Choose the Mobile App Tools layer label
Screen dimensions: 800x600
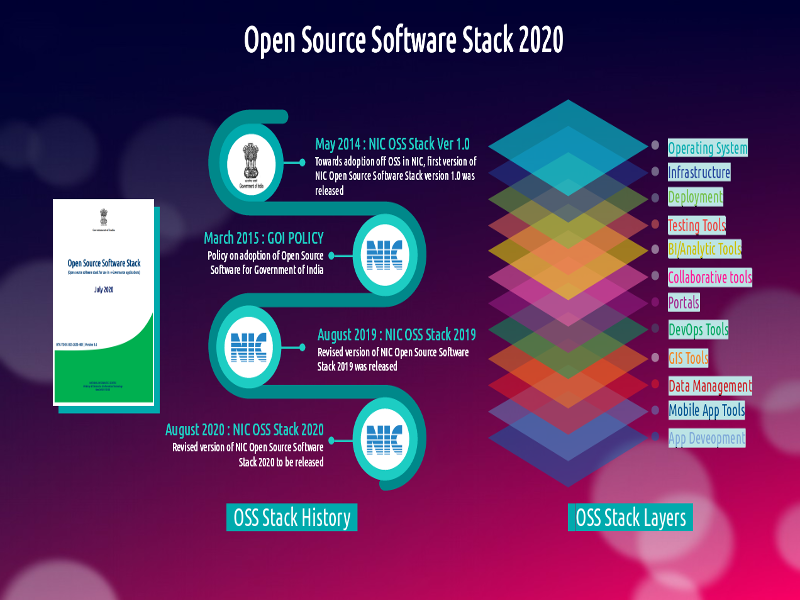[x=707, y=410]
